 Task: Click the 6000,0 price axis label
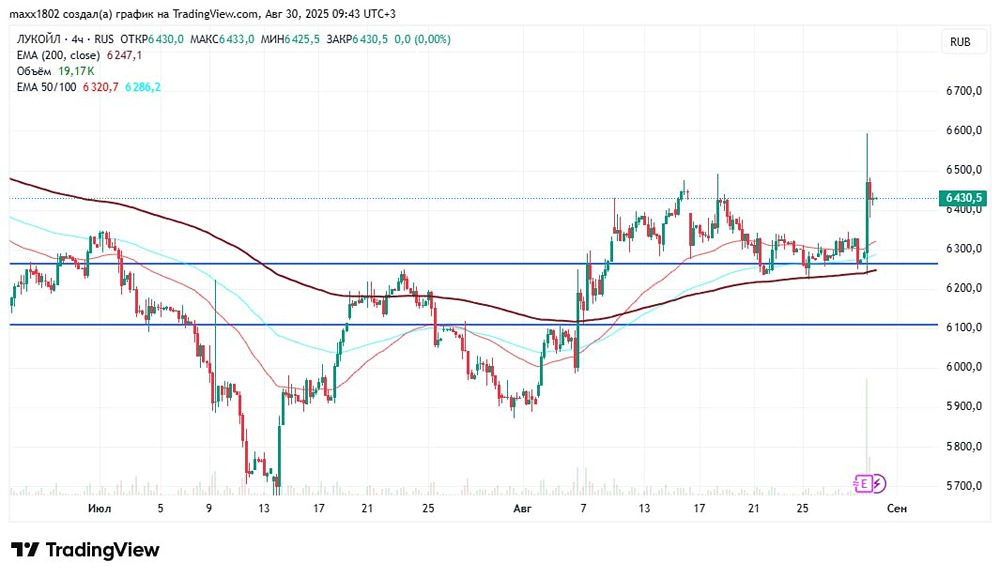(964, 367)
